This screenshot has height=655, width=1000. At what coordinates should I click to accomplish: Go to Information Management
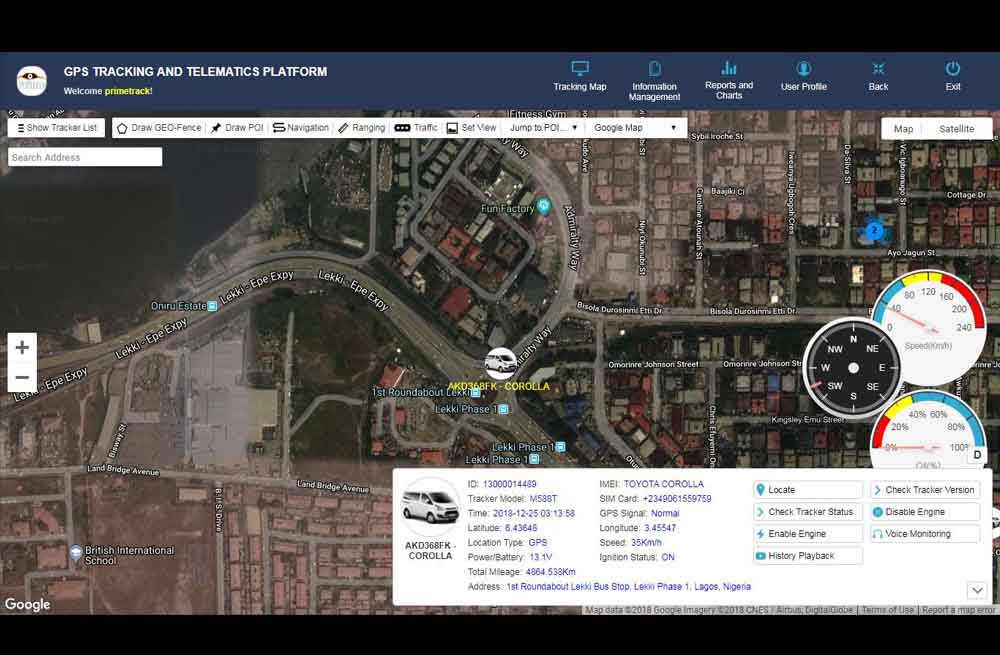point(654,81)
